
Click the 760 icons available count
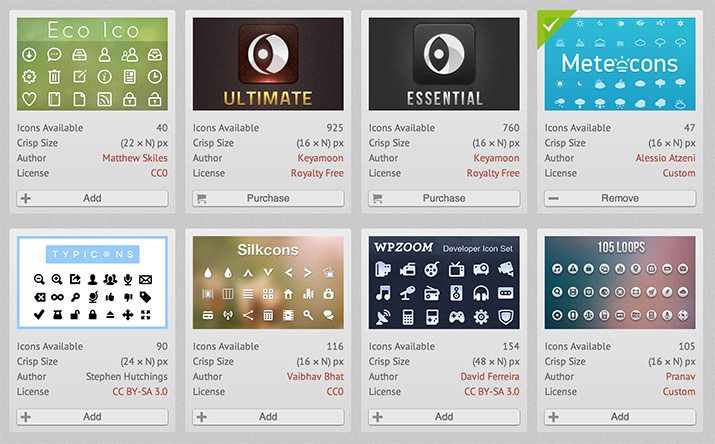pos(511,128)
